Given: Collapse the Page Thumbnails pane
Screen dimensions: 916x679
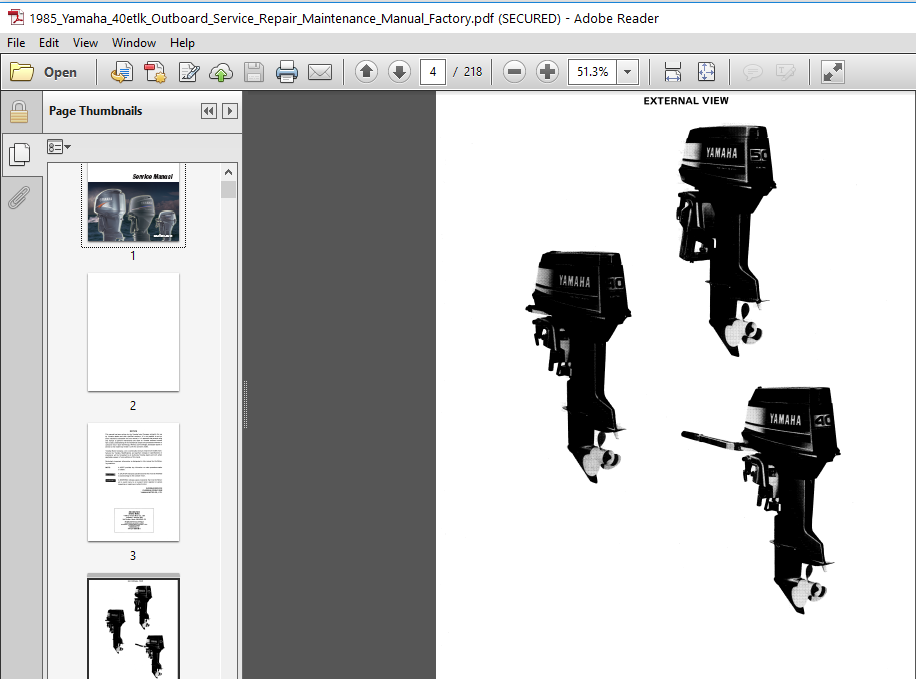Looking at the screenshot, I should (x=209, y=111).
